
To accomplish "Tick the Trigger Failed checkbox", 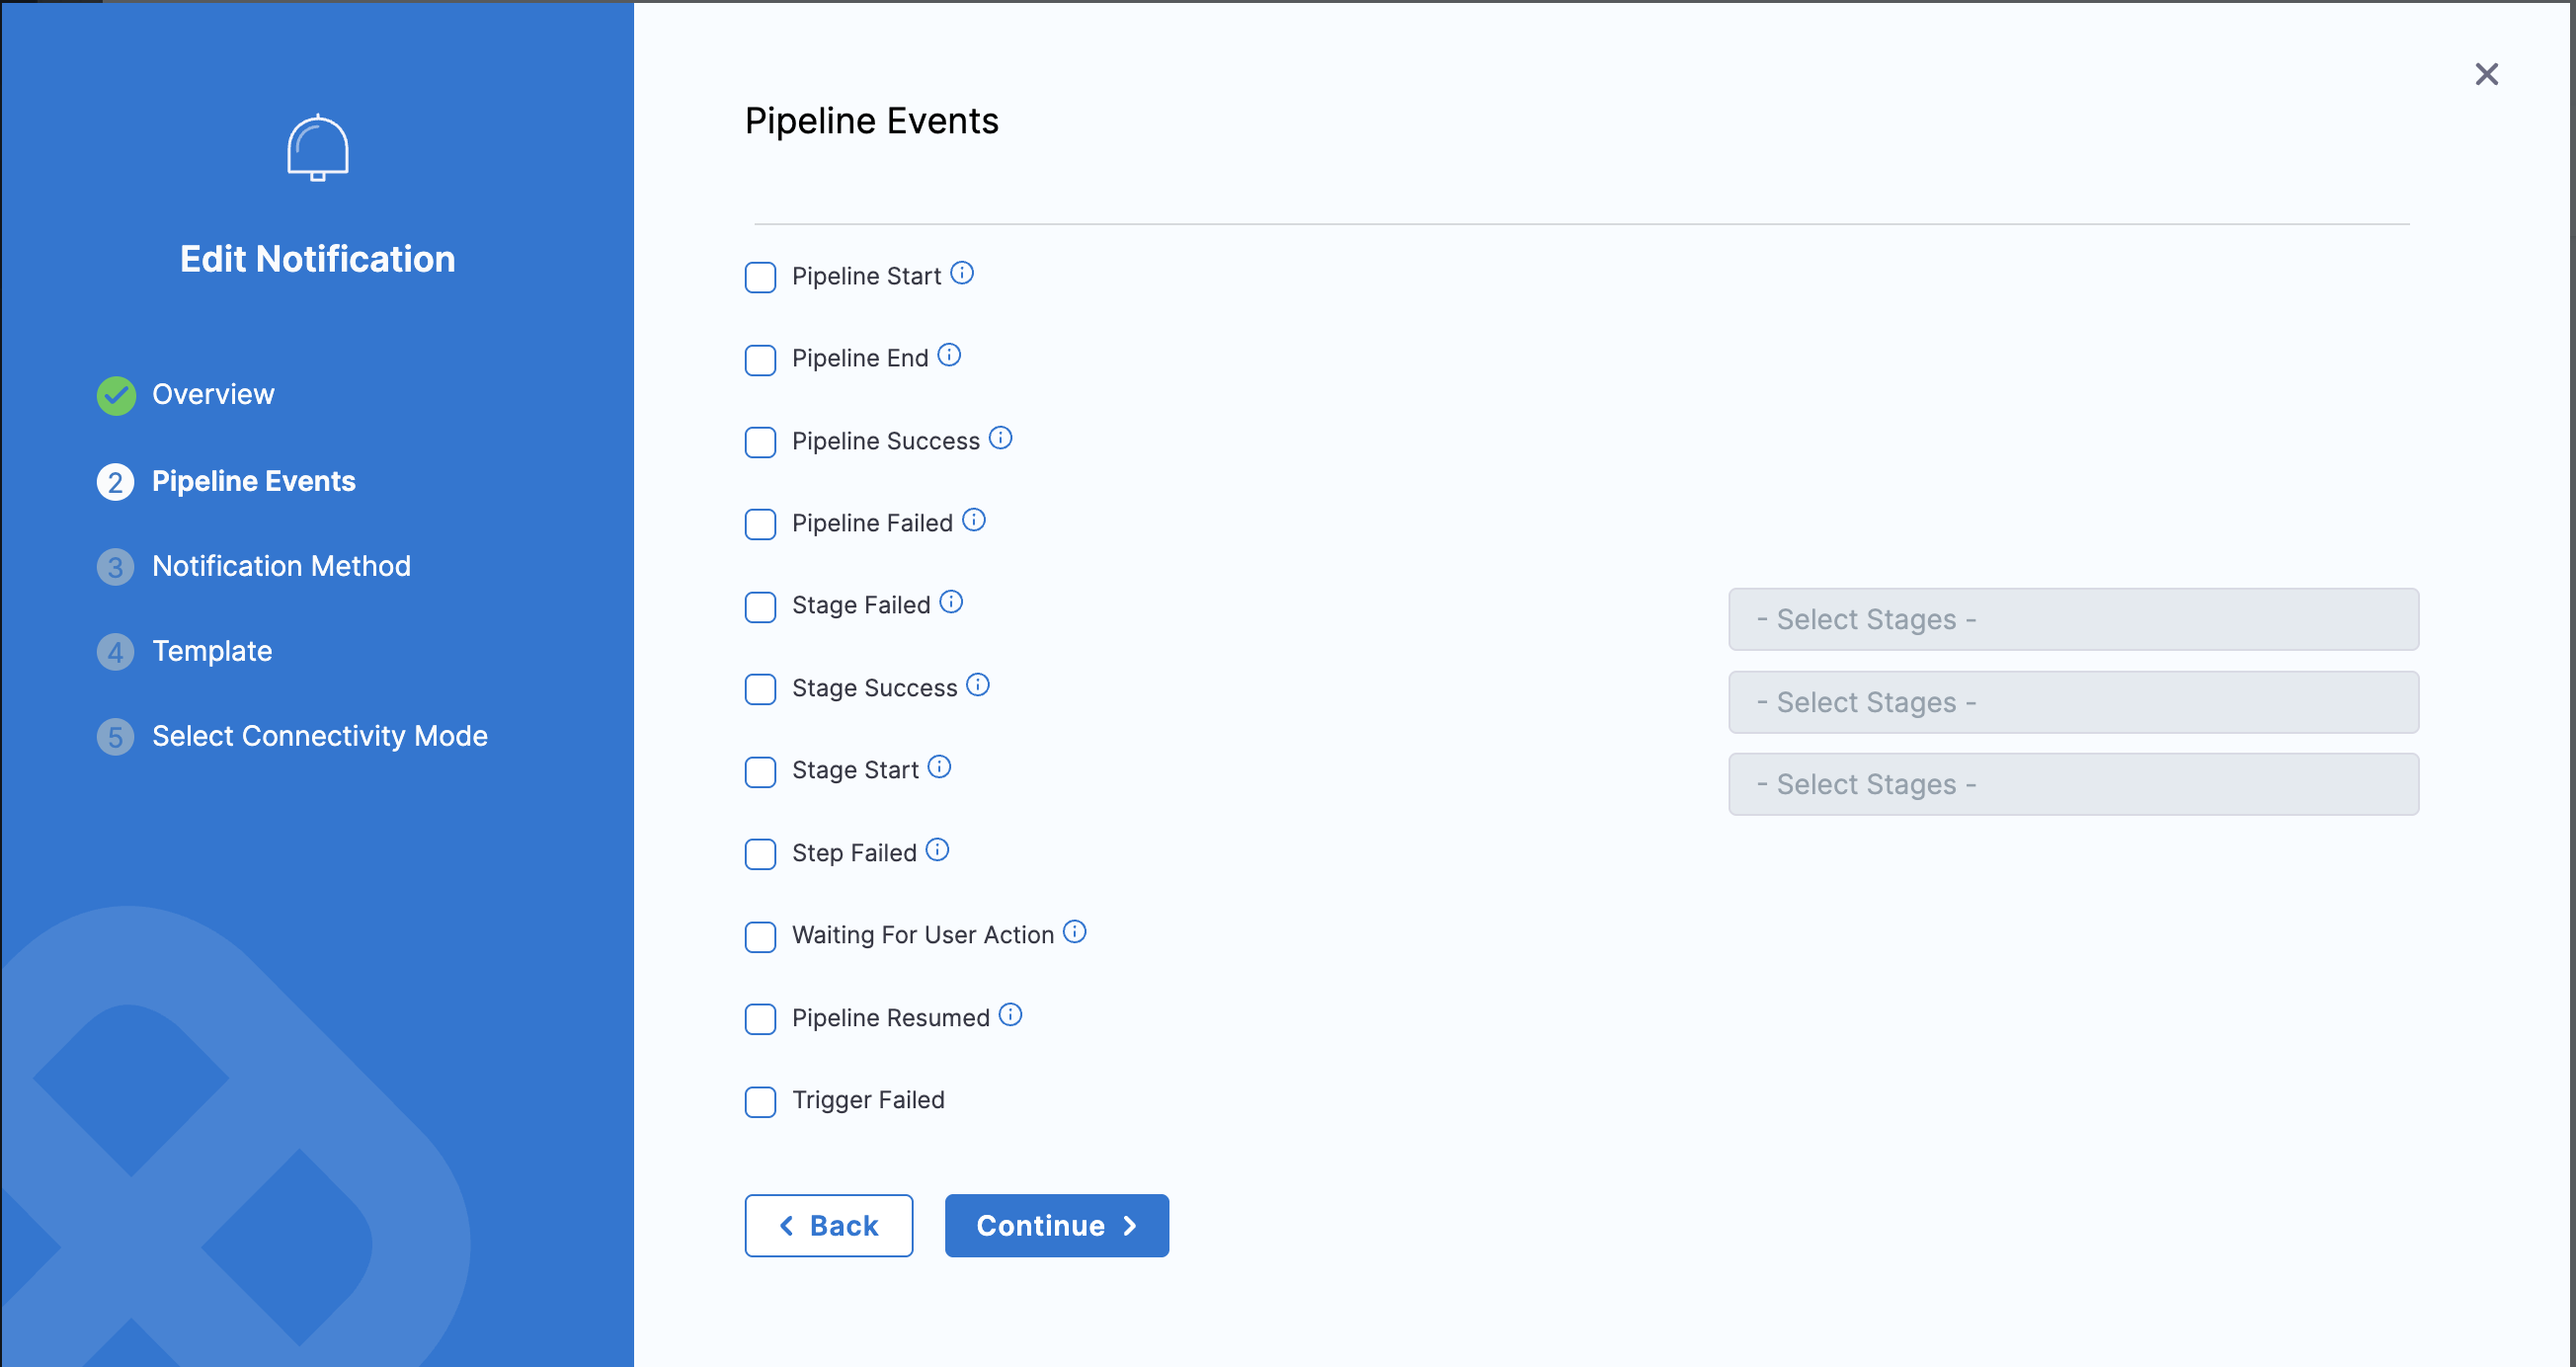I will pyautogui.click(x=760, y=1101).
